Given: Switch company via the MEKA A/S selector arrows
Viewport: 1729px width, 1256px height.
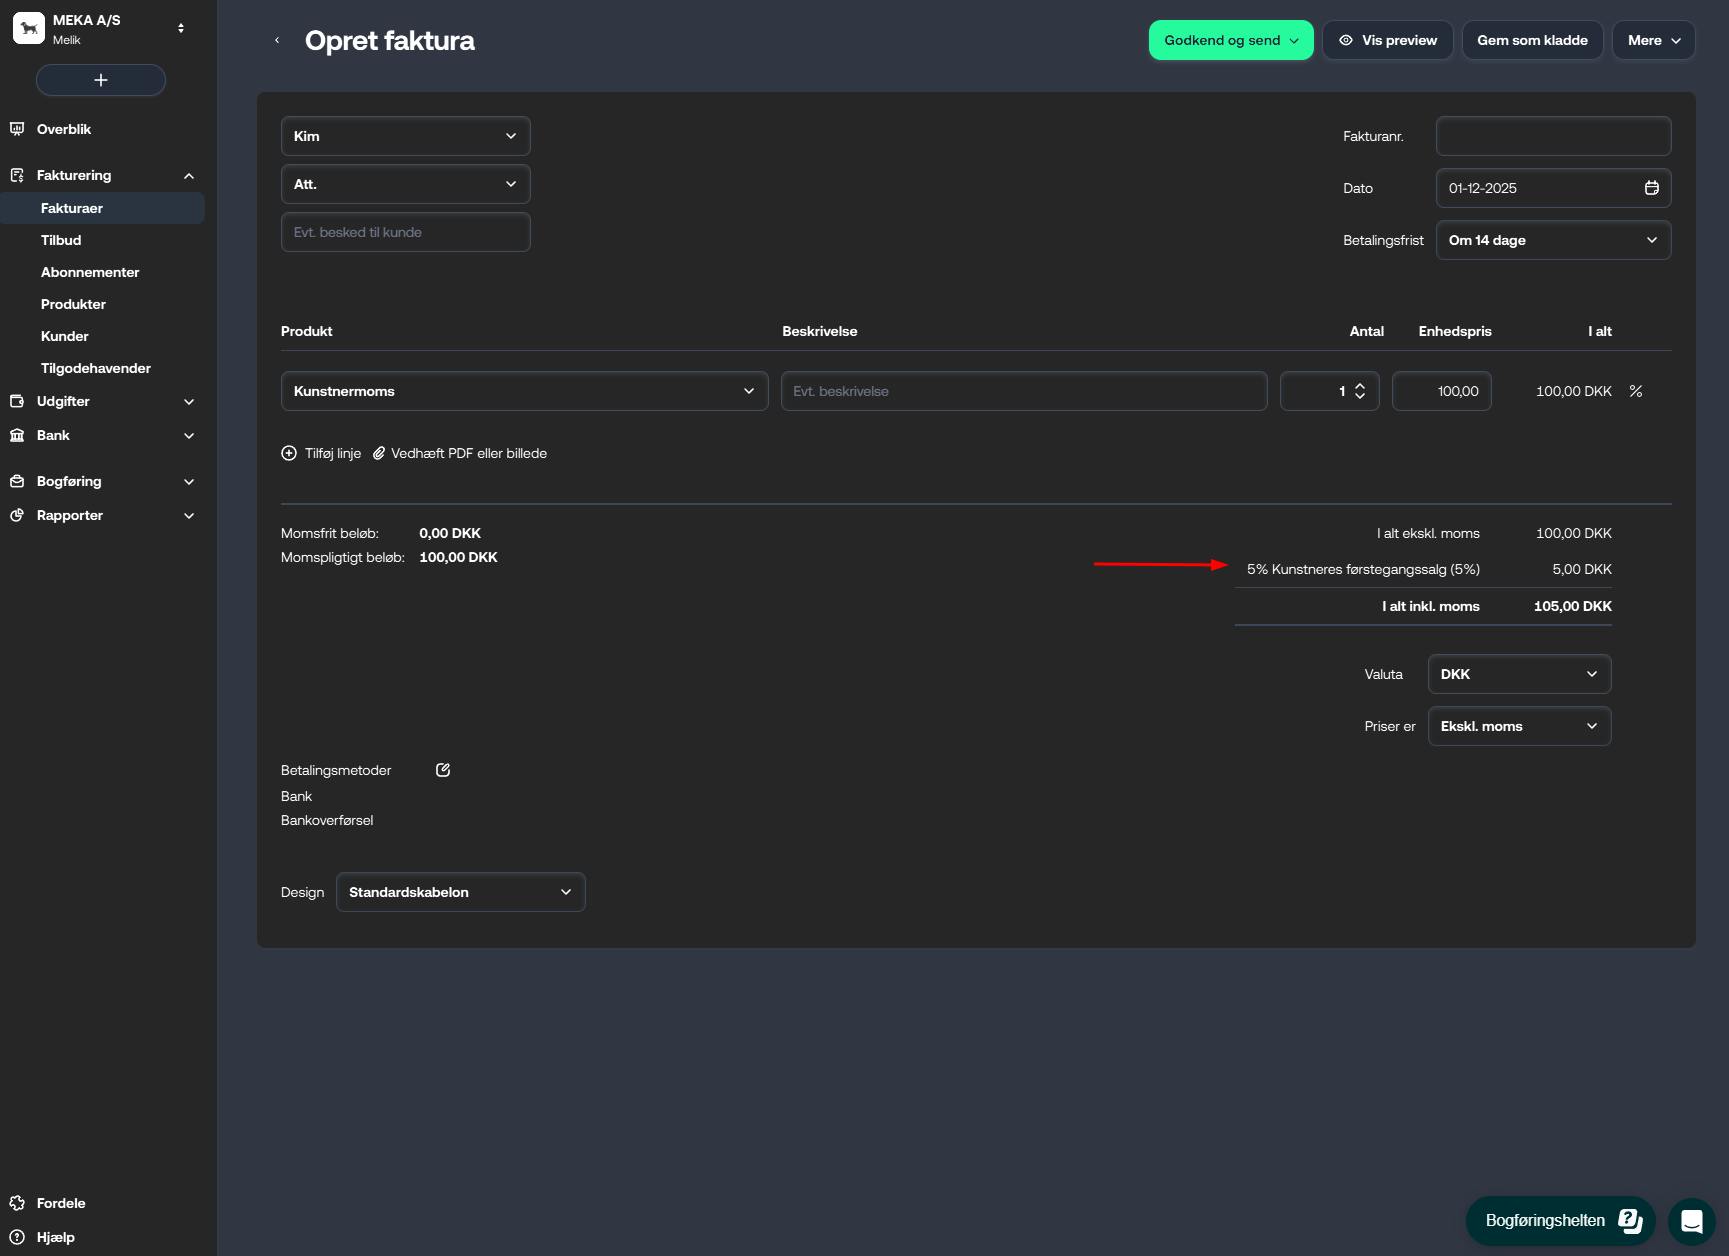Looking at the screenshot, I should point(181,28).
